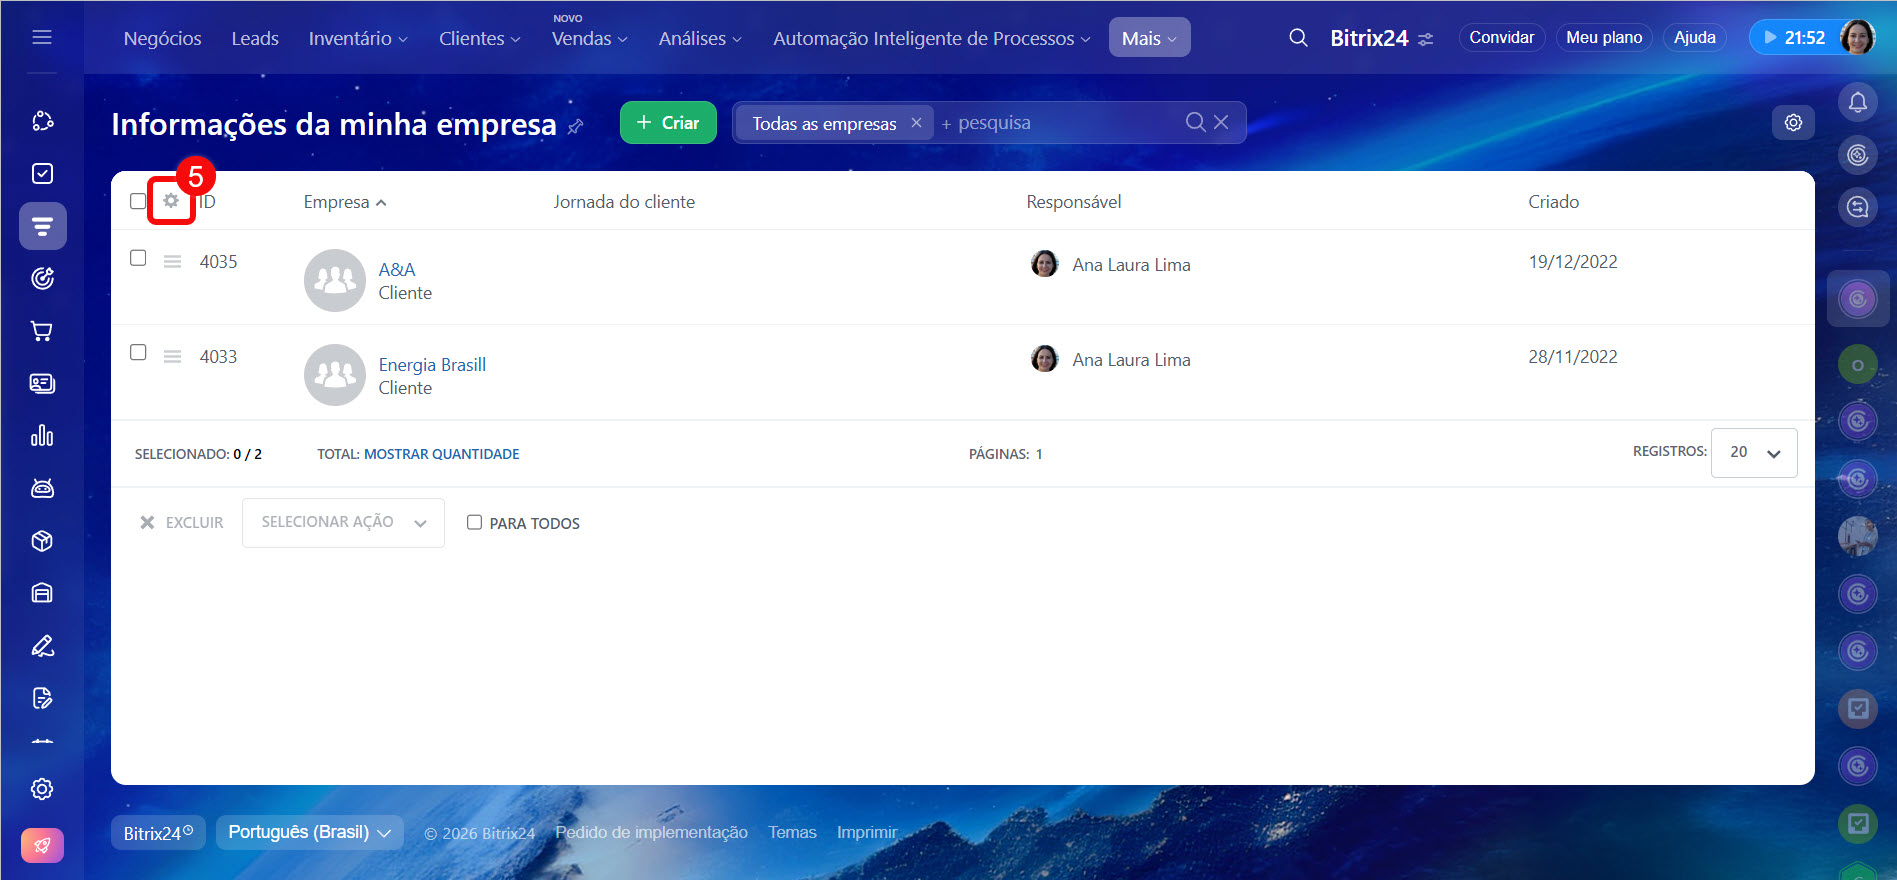Open the SELECIONAR AÇÃO dropdown
Image resolution: width=1897 pixels, height=880 pixels.
coord(343,522)
